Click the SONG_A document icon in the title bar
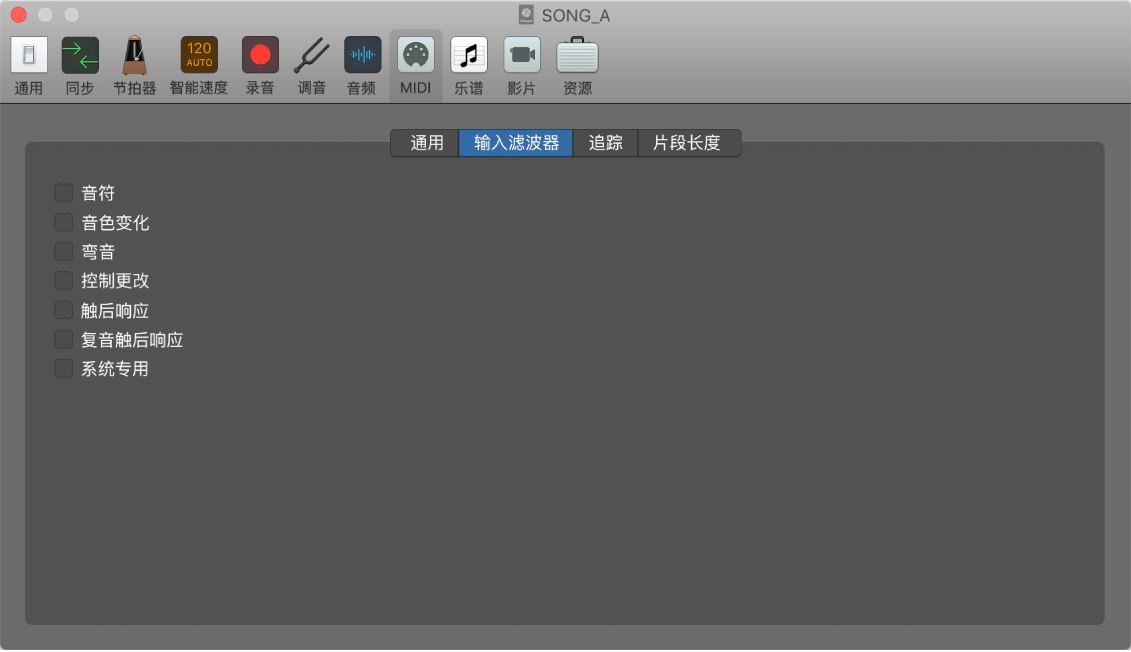 tap(527, 14)
